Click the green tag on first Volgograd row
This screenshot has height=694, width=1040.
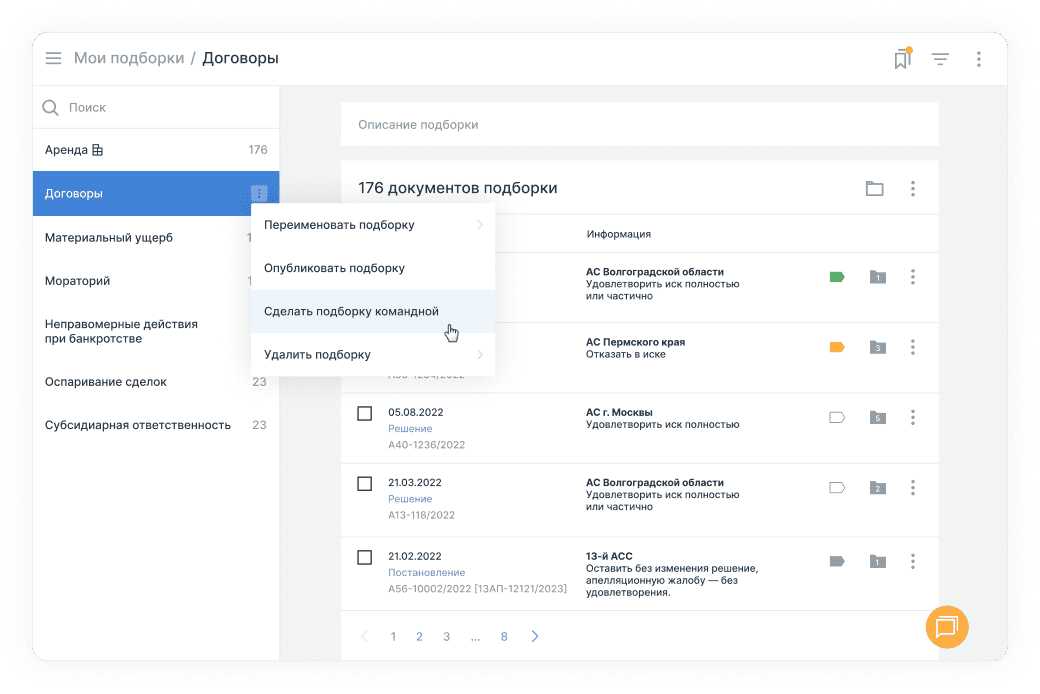click(837, 277)
